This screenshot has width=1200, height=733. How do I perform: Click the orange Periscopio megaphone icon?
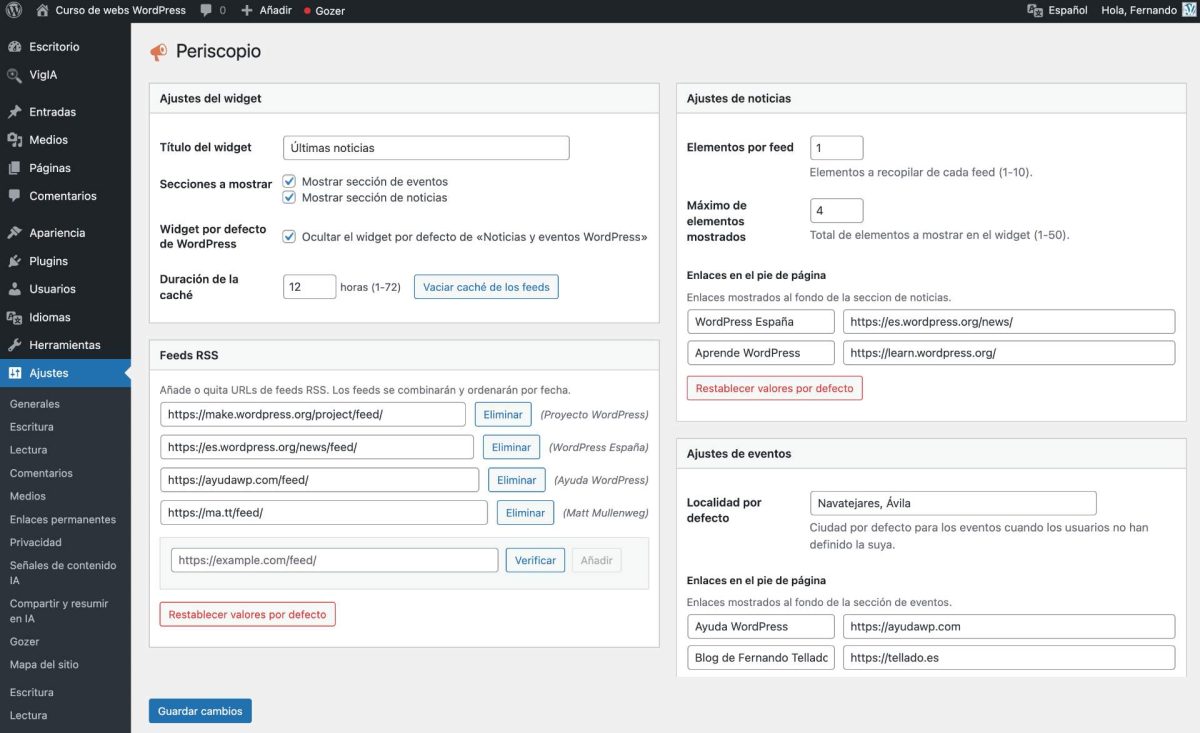click(158, 52)
